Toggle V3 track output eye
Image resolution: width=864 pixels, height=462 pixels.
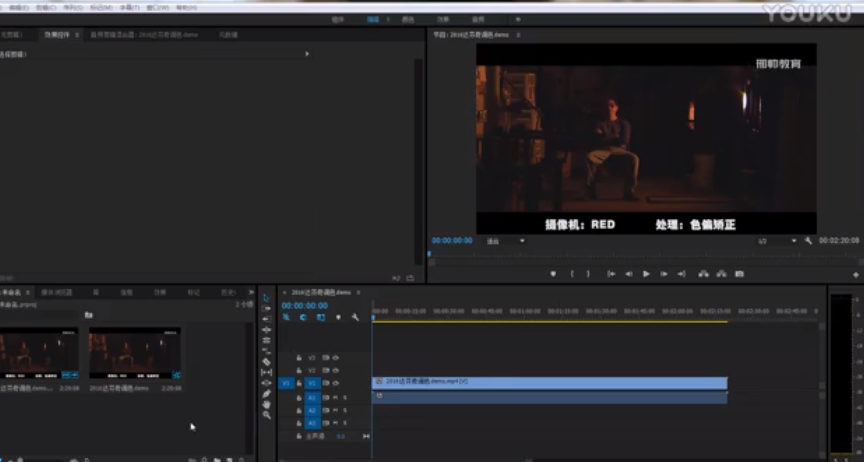tap(336, 358)
